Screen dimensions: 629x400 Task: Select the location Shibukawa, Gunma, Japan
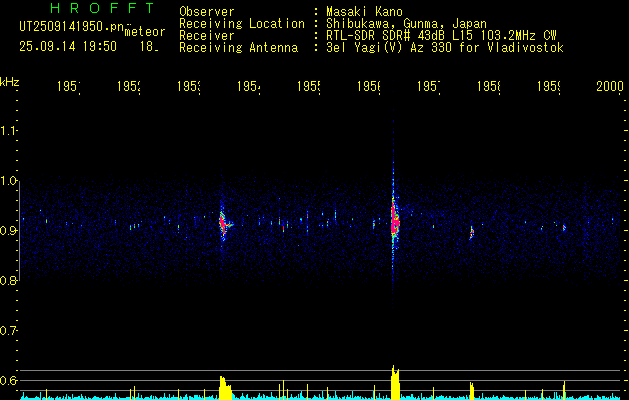click(406, 24)
